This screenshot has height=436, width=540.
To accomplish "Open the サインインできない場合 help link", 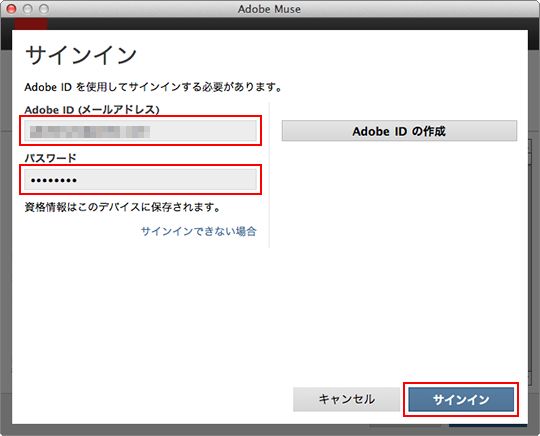I will tap(198, 231).
